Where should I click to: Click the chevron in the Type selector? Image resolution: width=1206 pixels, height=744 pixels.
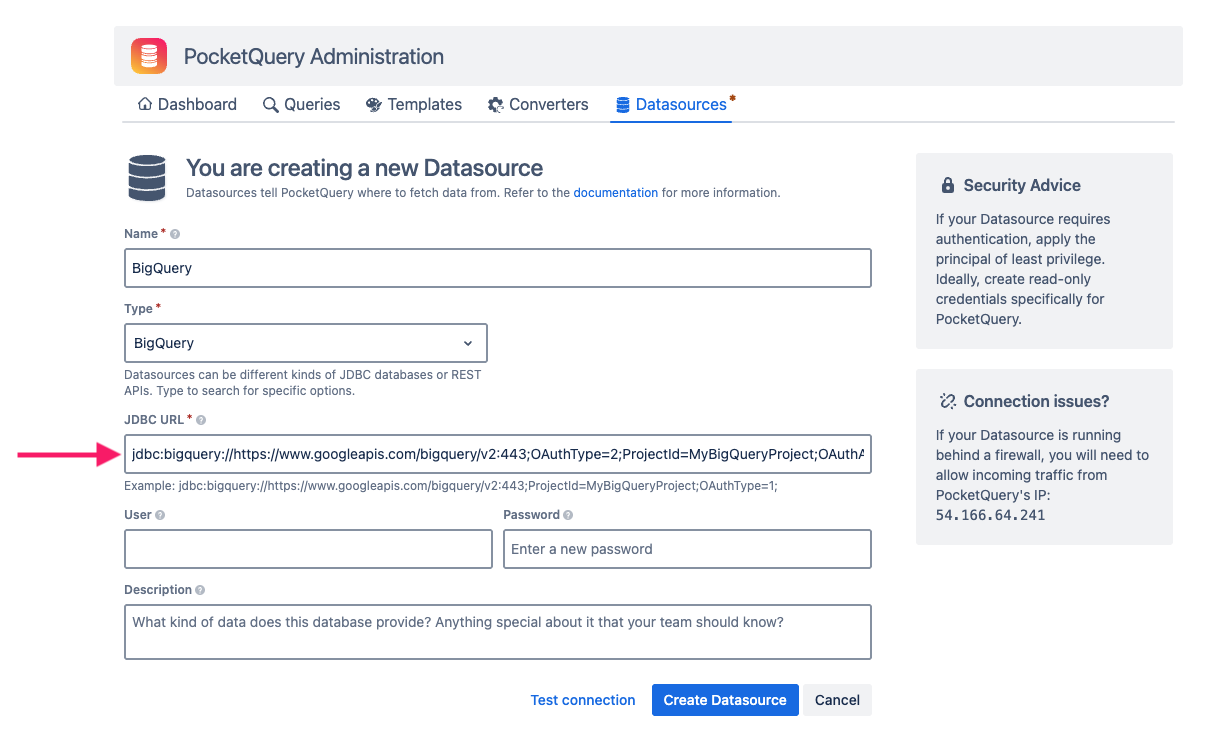tap(467, 342)
